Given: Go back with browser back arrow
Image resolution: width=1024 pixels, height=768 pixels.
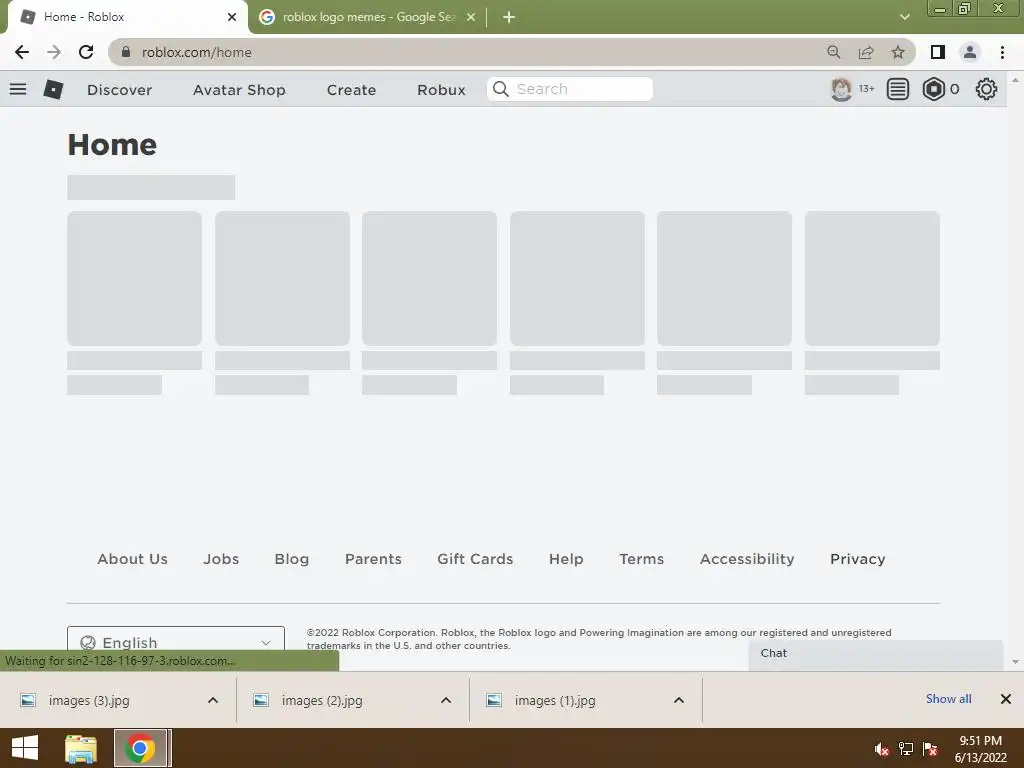Looking at the screenshot, I should (22, 52).
